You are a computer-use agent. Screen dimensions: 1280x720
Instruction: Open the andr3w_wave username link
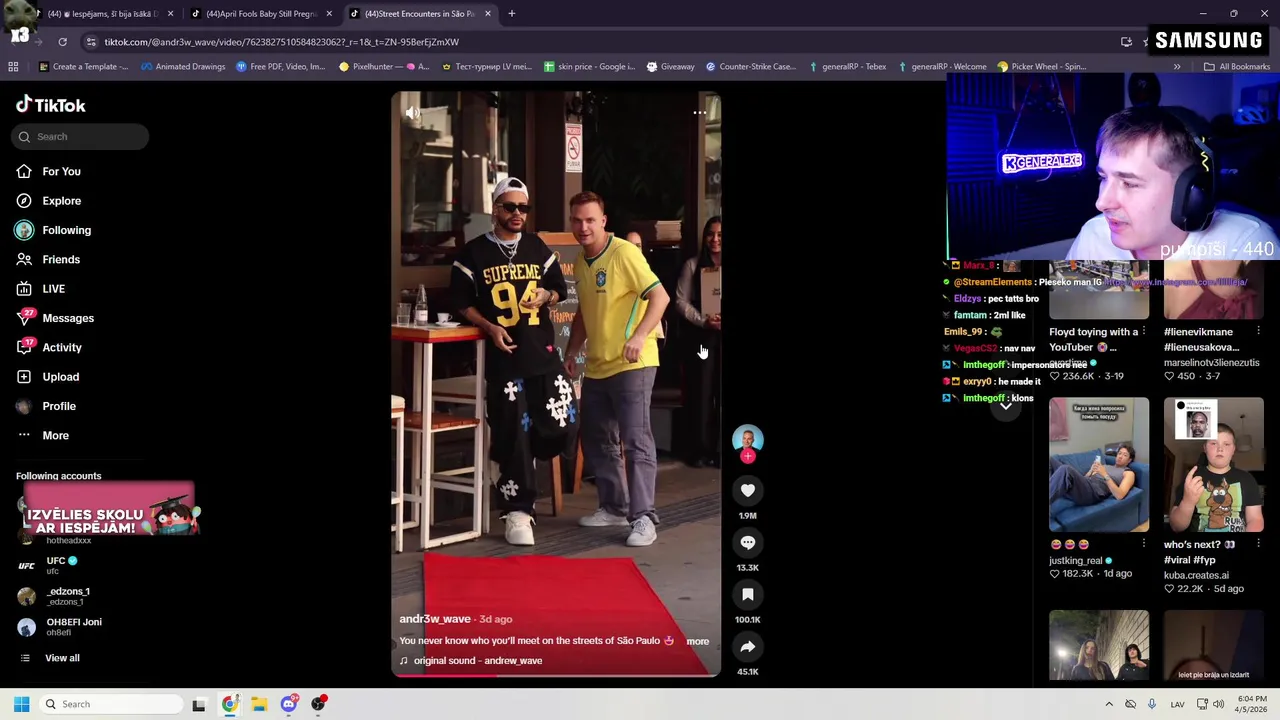(x=435, y=619)
